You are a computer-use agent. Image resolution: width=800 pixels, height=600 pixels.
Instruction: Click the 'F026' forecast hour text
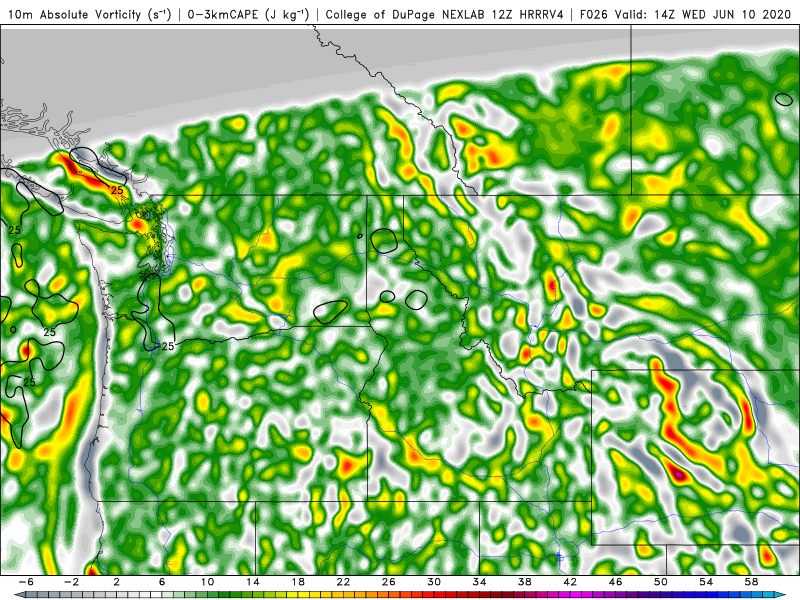(594, 14)
